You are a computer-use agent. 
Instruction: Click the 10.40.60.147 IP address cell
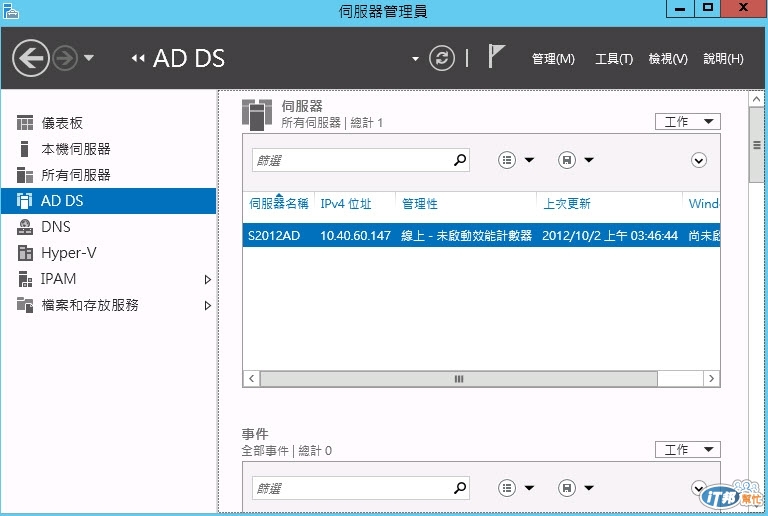355,235
